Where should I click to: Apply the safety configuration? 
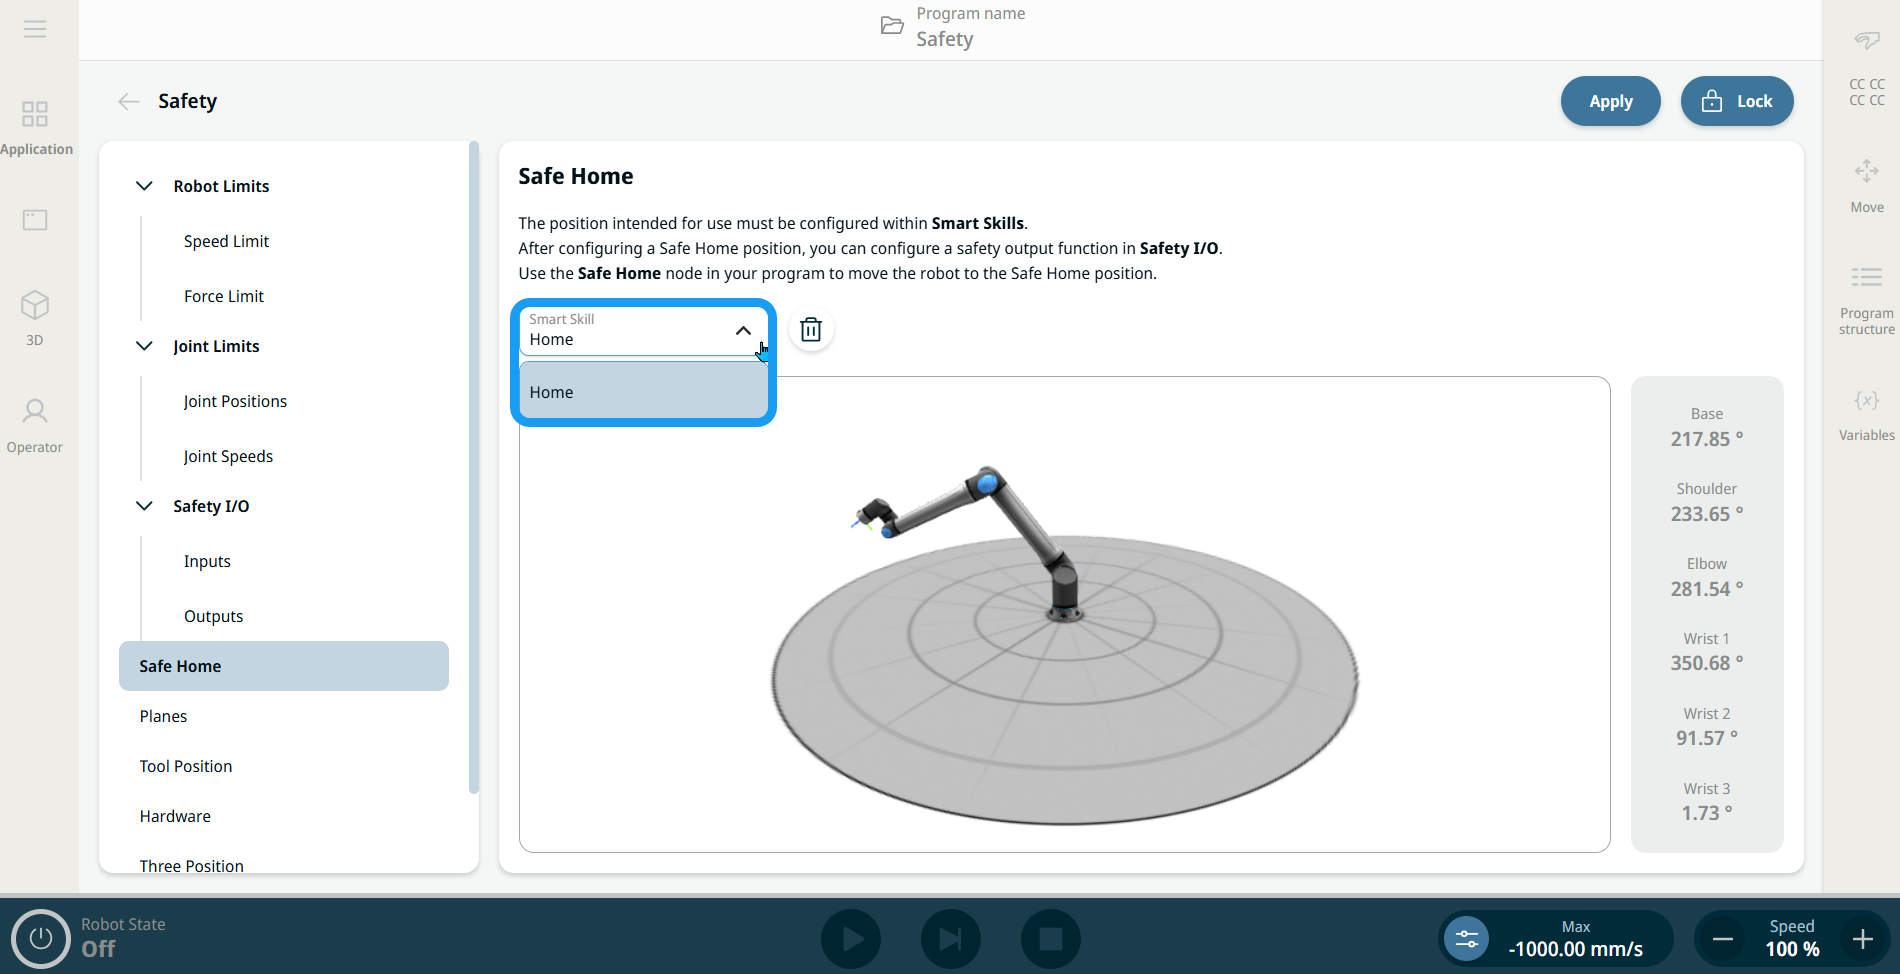point(1610,101)
